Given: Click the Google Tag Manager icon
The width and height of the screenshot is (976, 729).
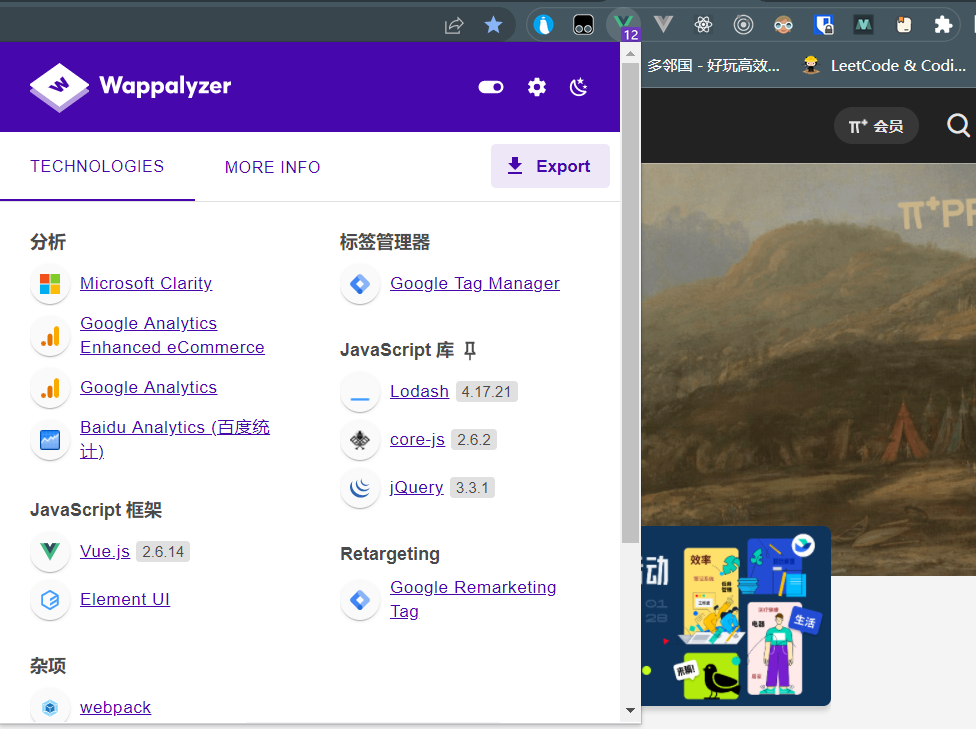Looking at the screenshot, I should coord(360,285).
